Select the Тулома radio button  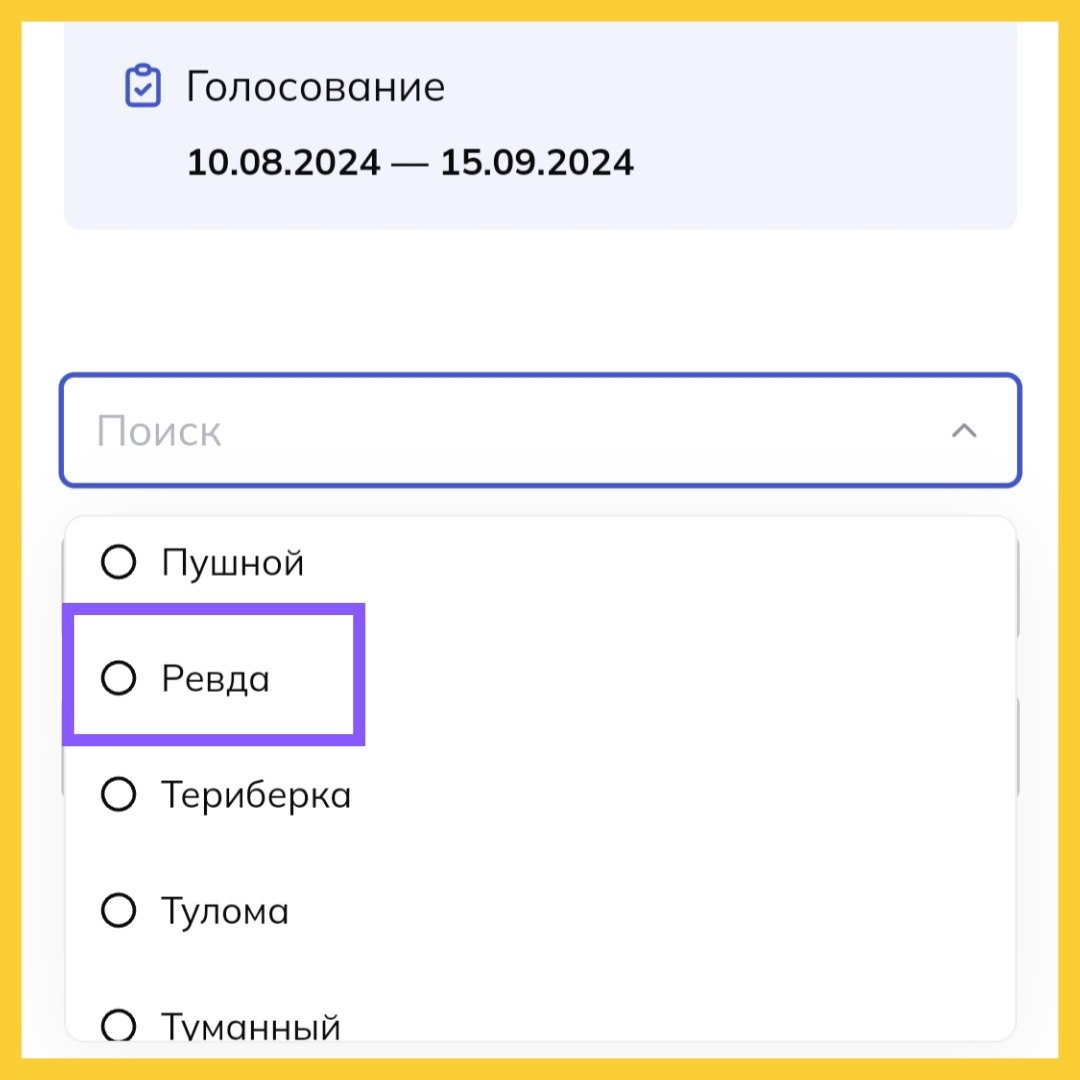pos(118,911)
